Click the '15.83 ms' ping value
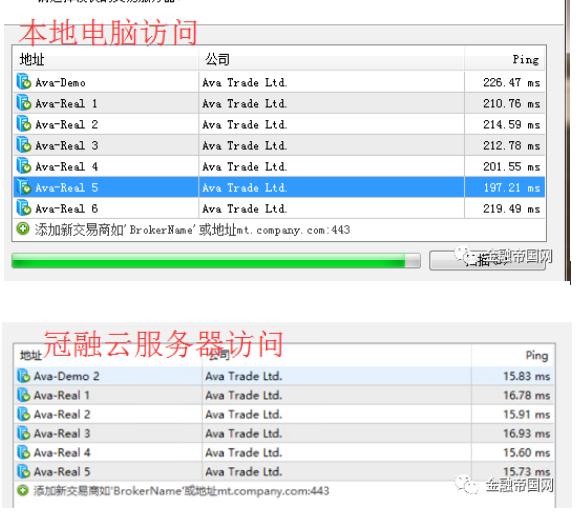 click(527, 376)
